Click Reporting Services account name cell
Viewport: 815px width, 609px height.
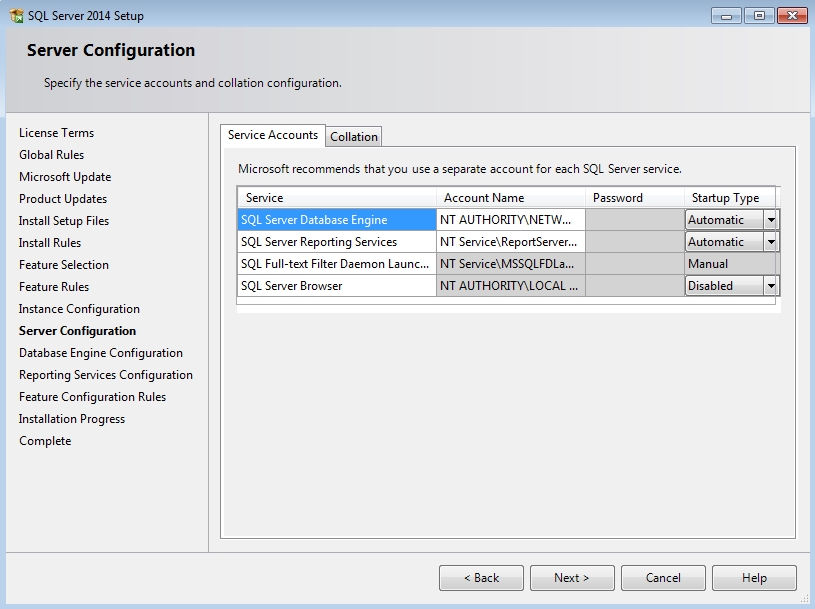(x=510, y=242)
